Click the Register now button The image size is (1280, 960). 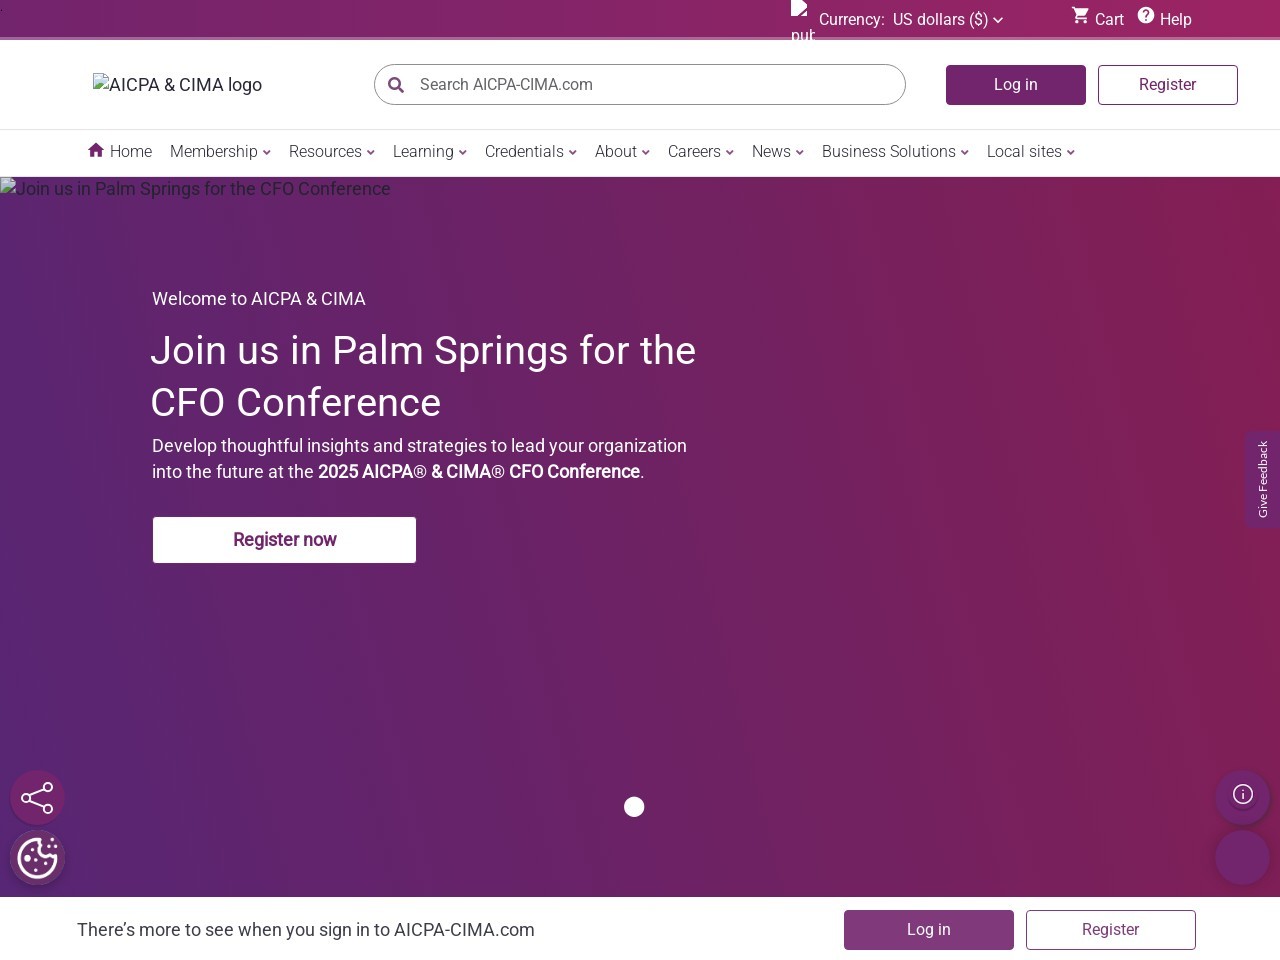click(x=284, y=540)
